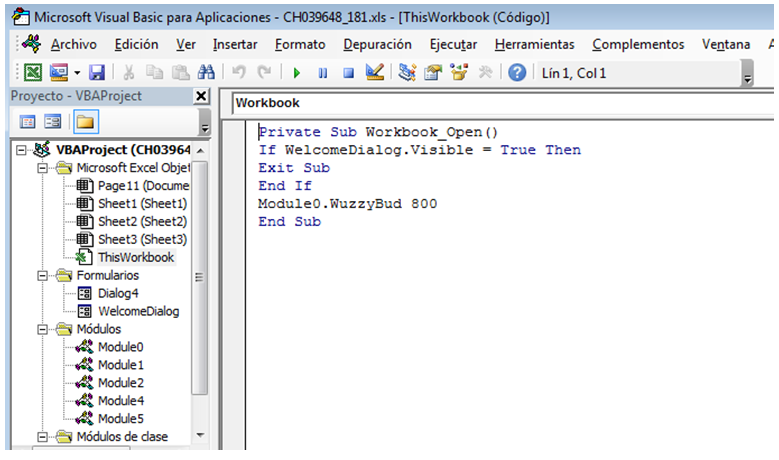
Task: Select Module5 in the tree
Action: [121, 418]
